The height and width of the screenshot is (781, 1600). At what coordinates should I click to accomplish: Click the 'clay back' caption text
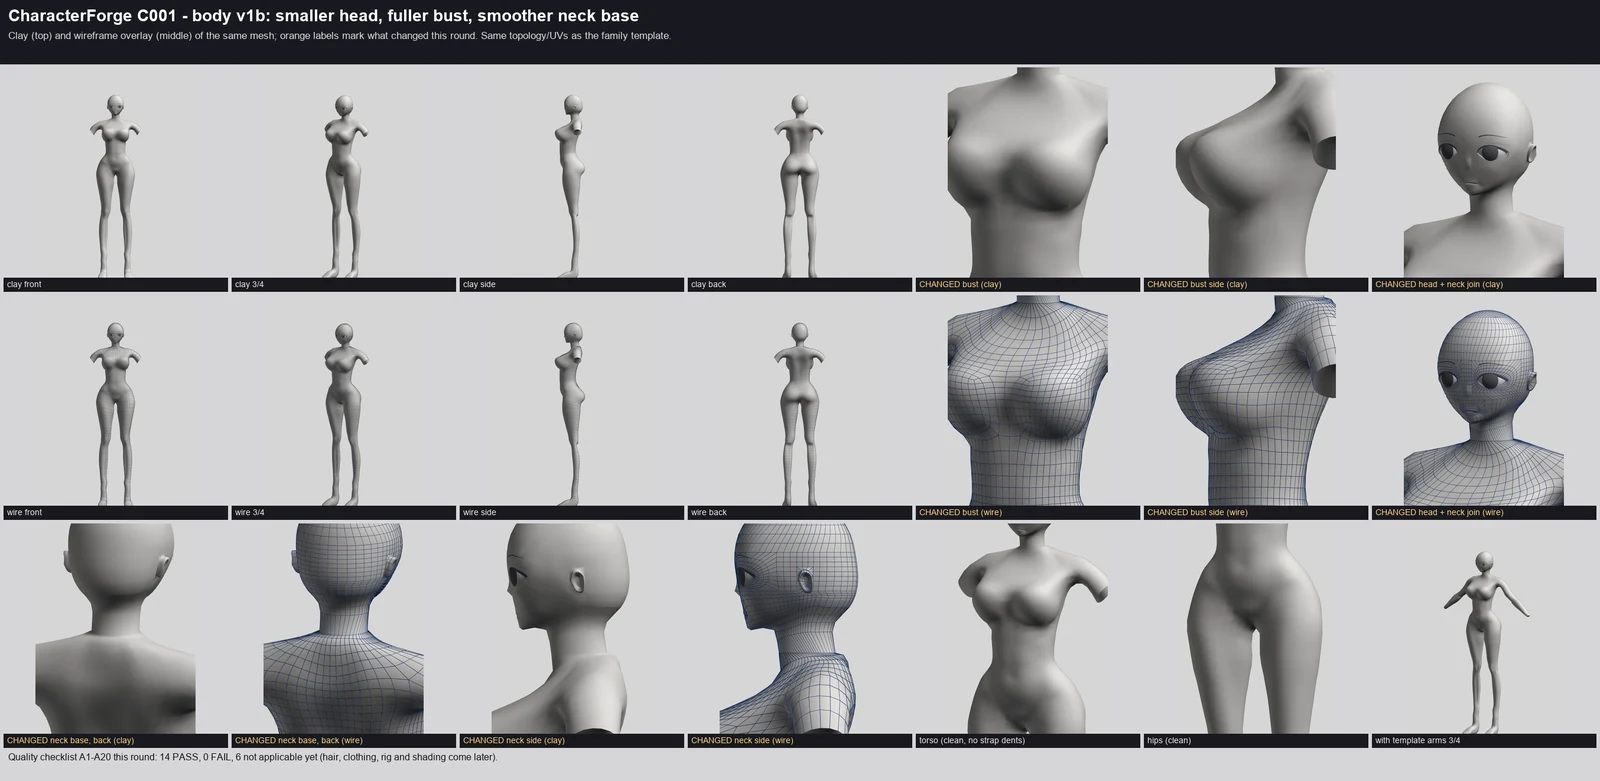(709, 285)
